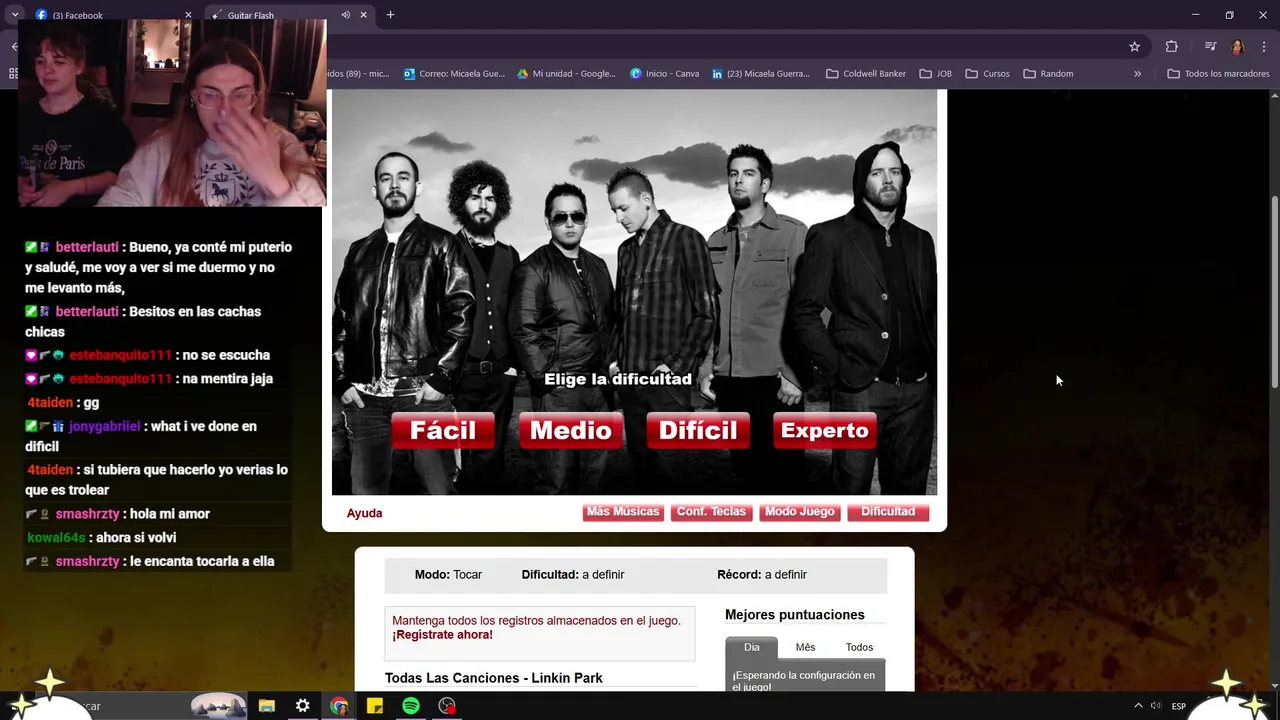Open Sticky Notes in taskbar
This screenshot has width=1280, height=720.
[x=375, y=706]
